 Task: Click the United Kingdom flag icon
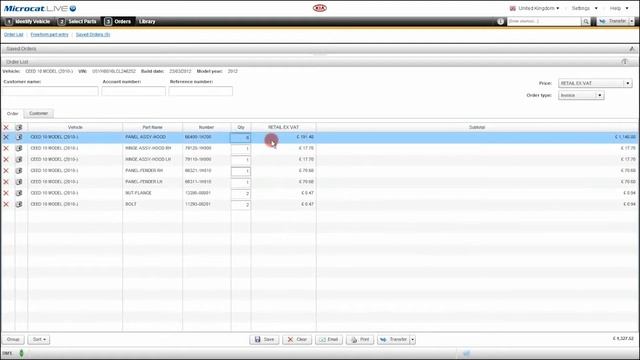coord(513,8)
